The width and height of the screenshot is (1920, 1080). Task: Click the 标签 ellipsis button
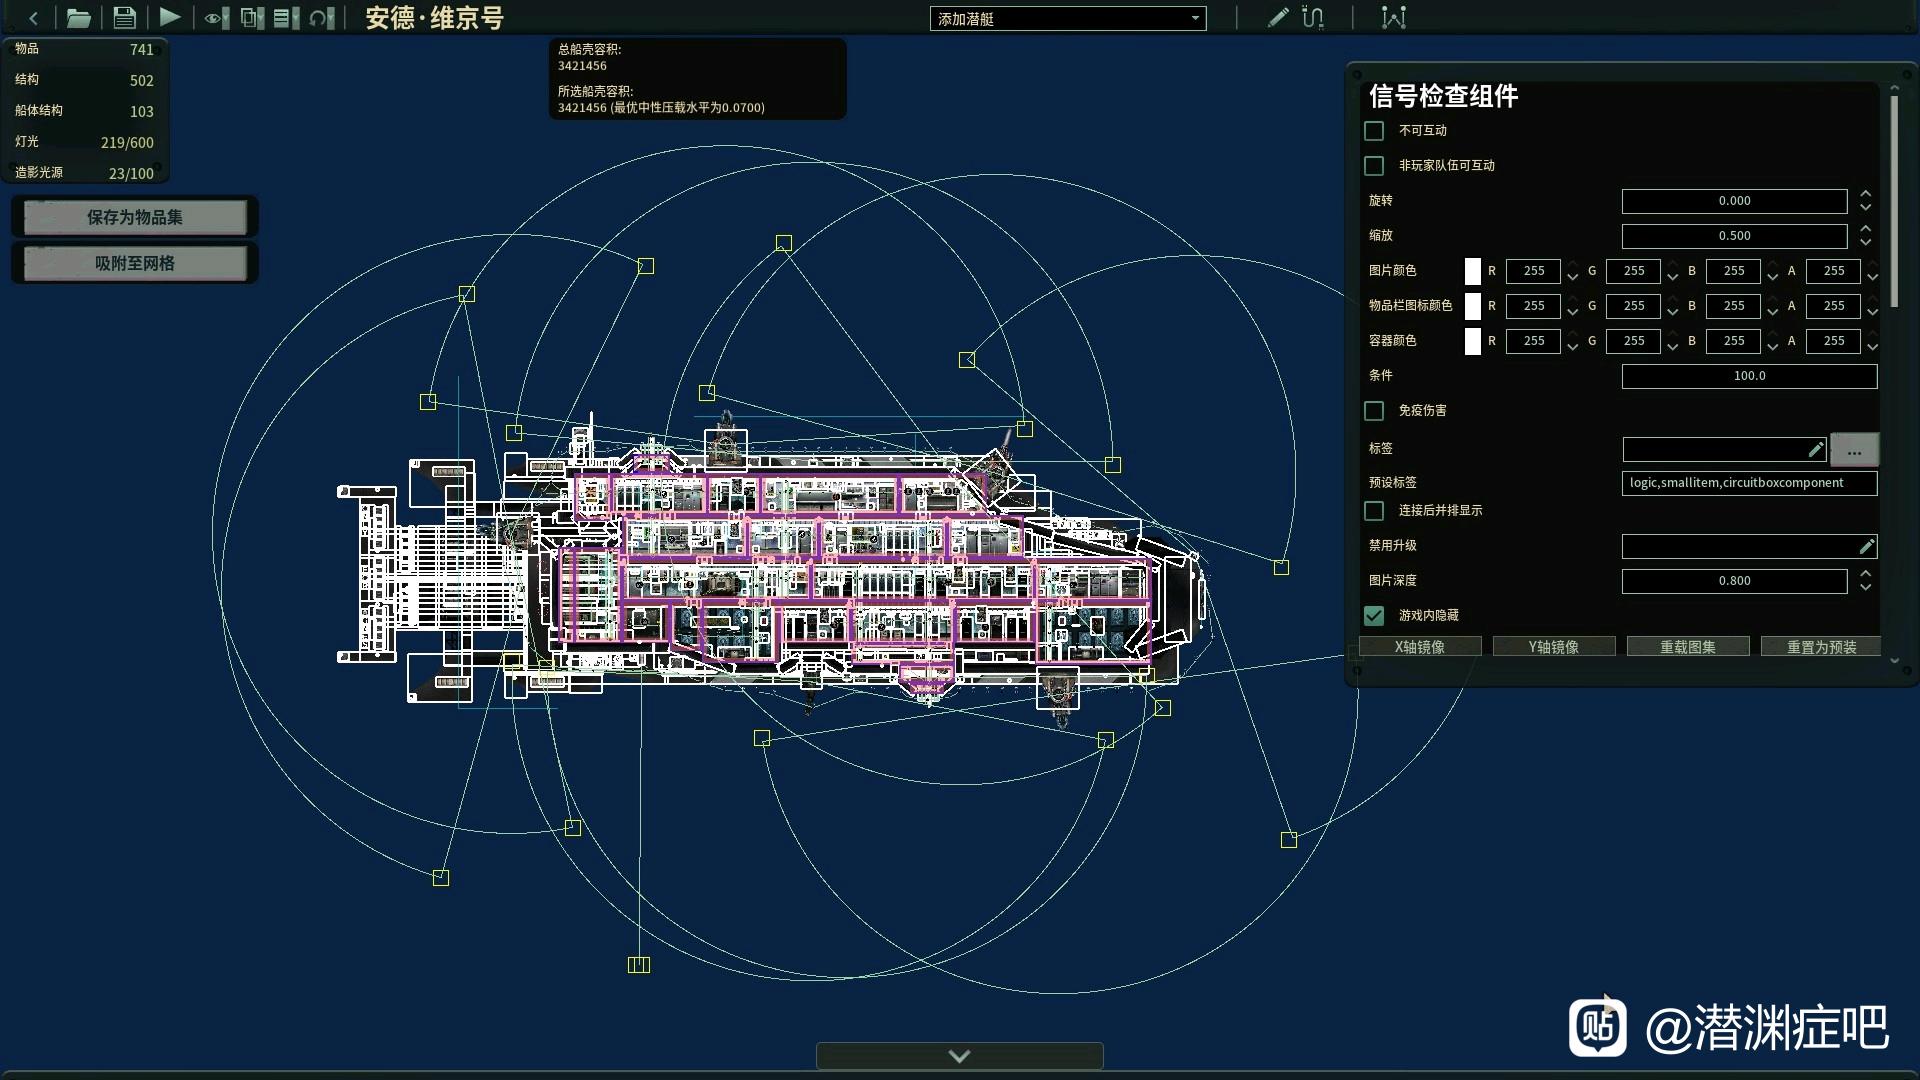click(x=1854, y=450)
